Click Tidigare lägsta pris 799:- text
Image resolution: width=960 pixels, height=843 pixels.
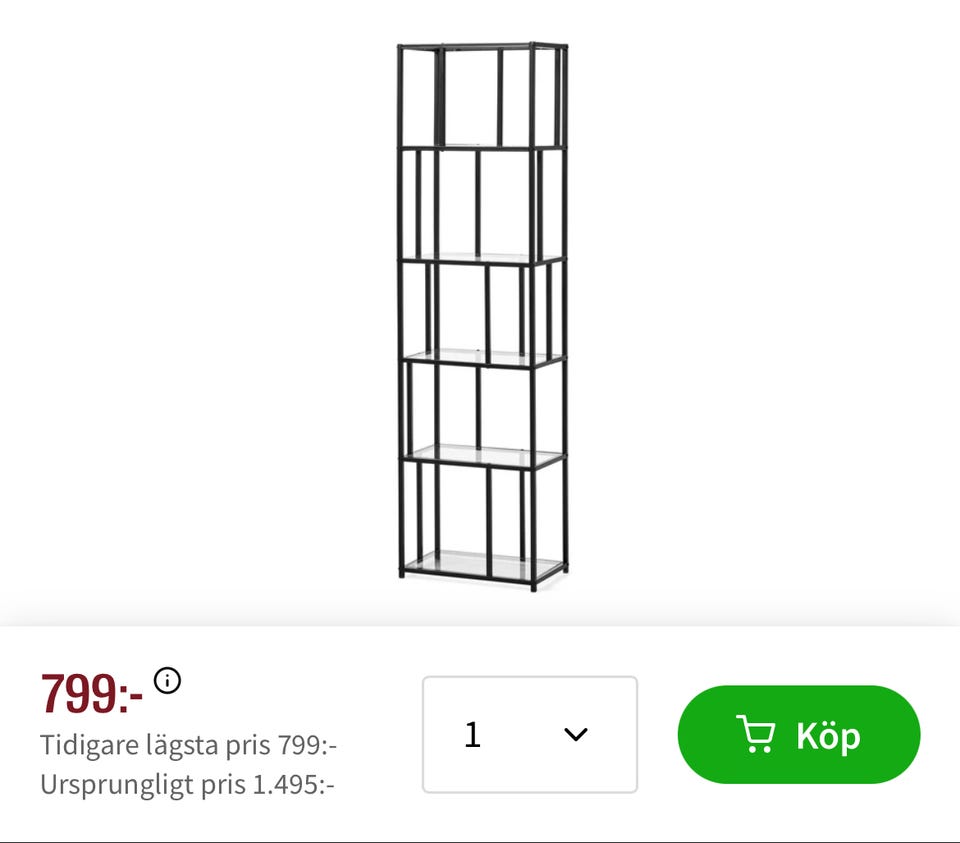click(x=189, y=745)
